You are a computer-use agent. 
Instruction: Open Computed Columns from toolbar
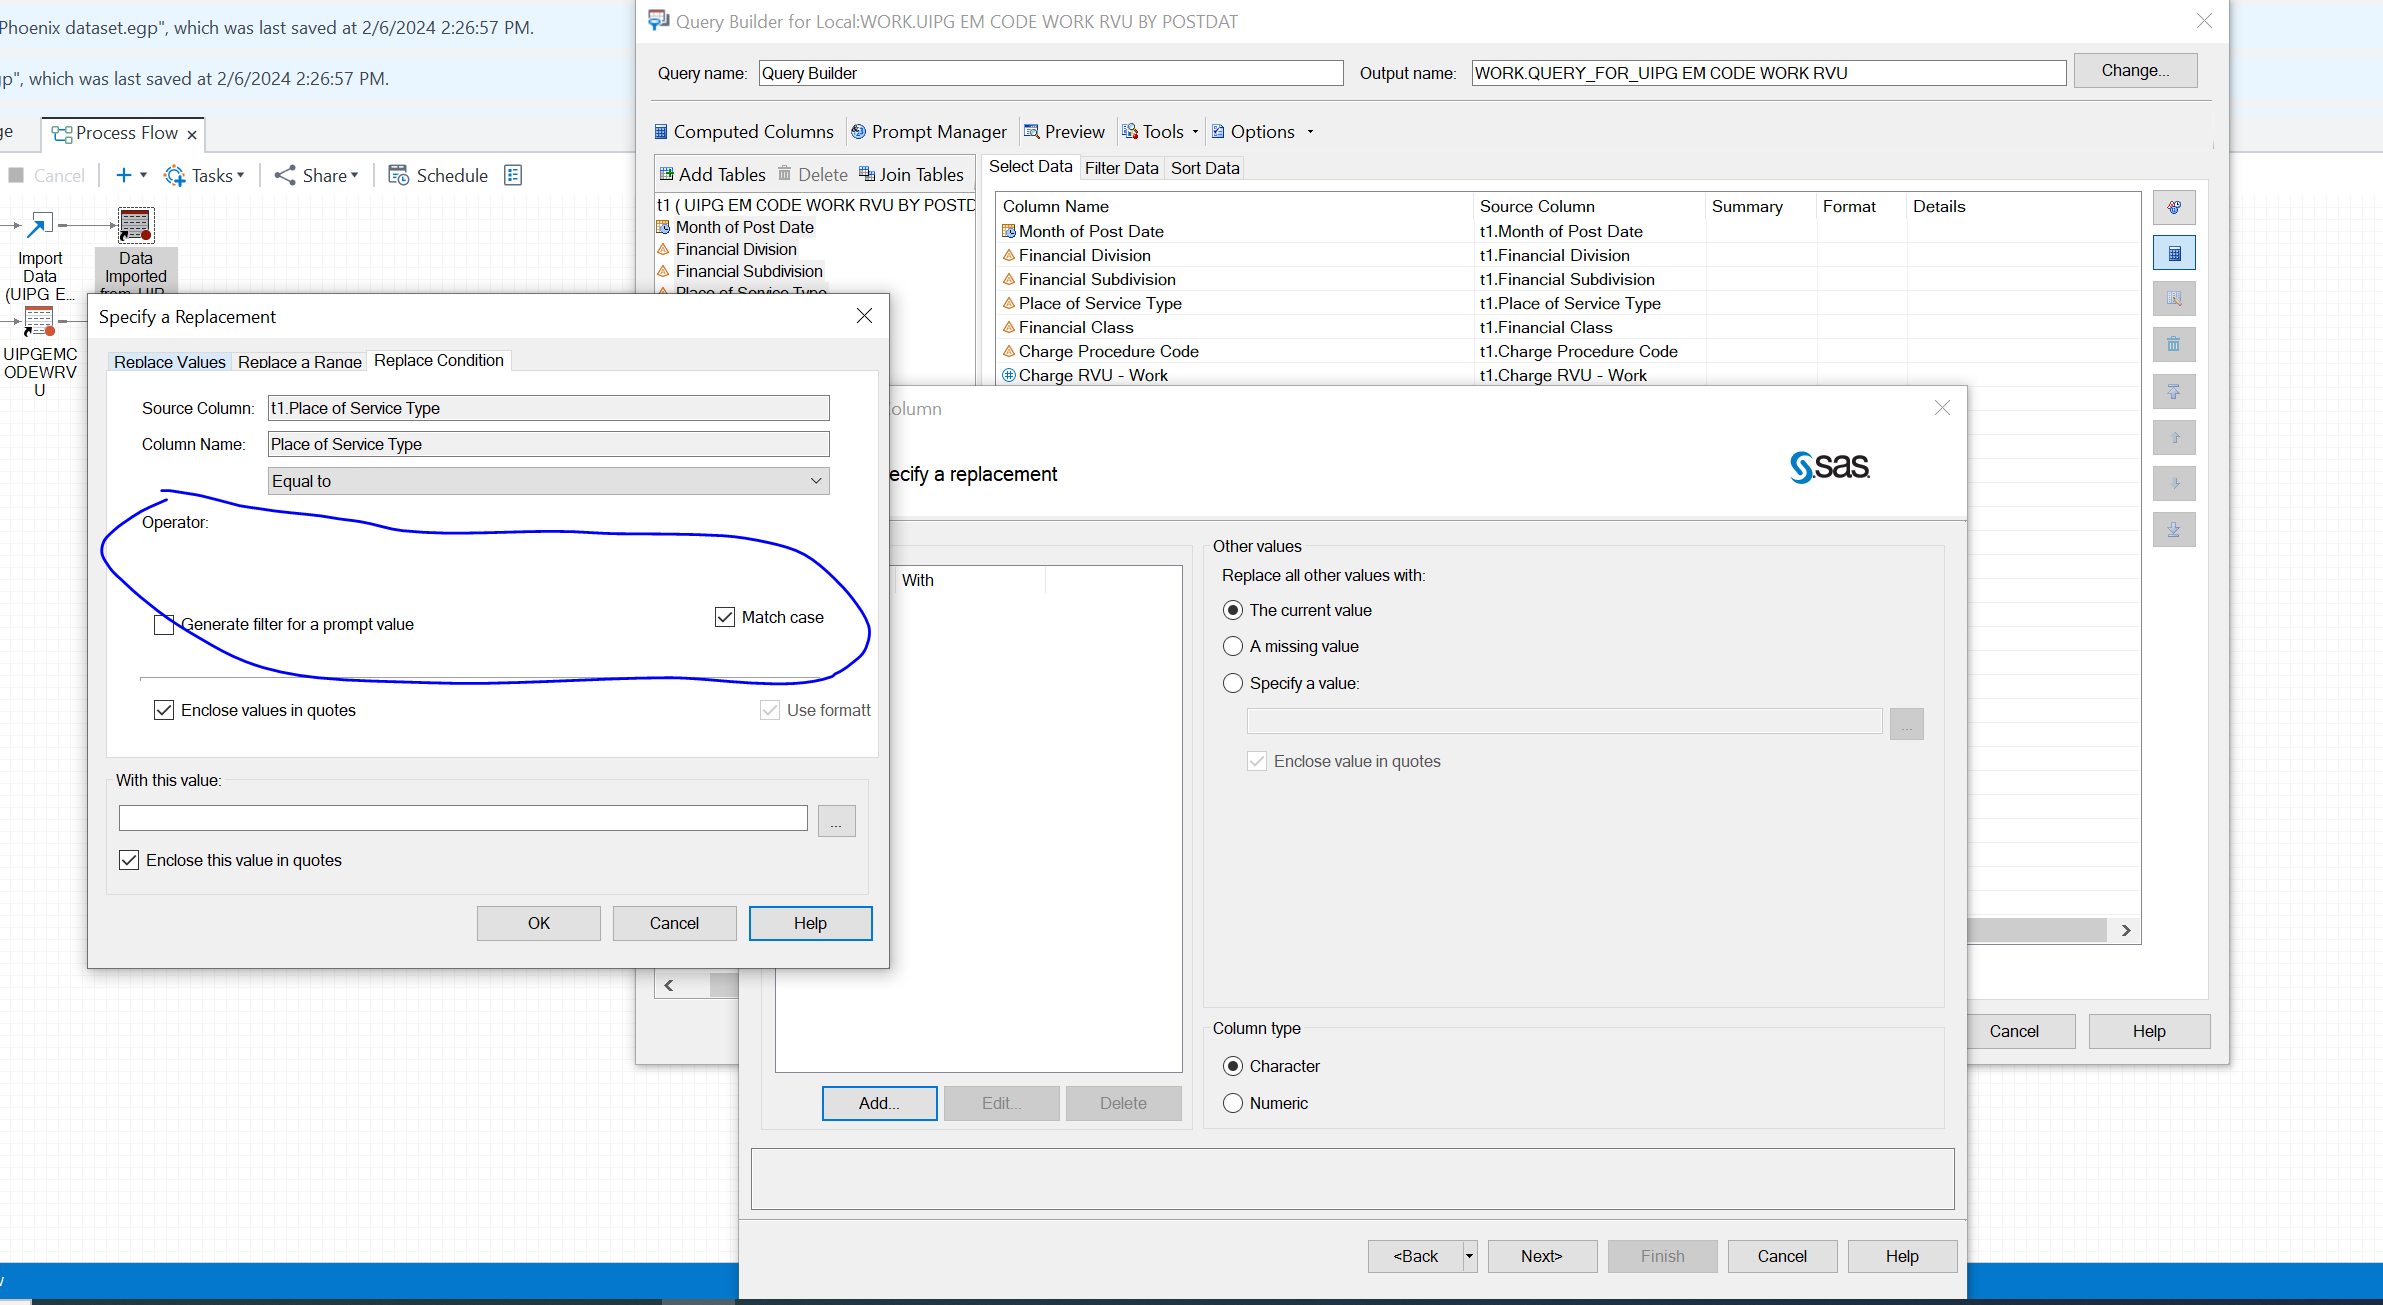pos(743,132)
